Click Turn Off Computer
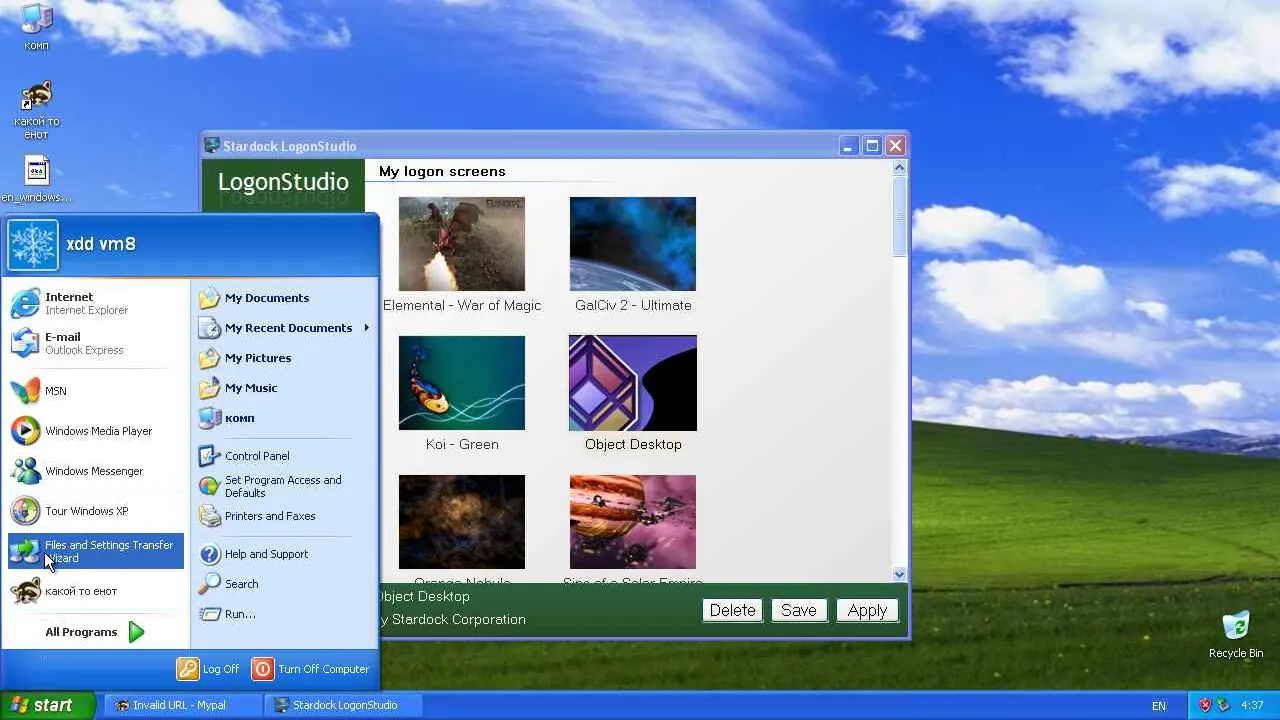The image size is (1280, 720). [311, 669]
